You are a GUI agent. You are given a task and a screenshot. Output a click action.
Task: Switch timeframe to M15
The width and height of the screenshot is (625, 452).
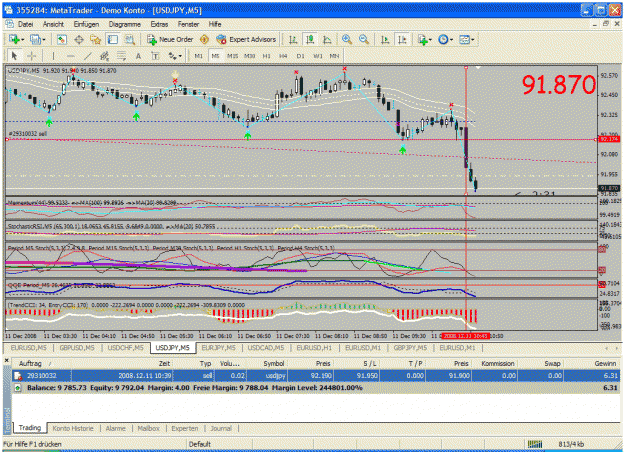pyautogui.click(x=233, y=56)
